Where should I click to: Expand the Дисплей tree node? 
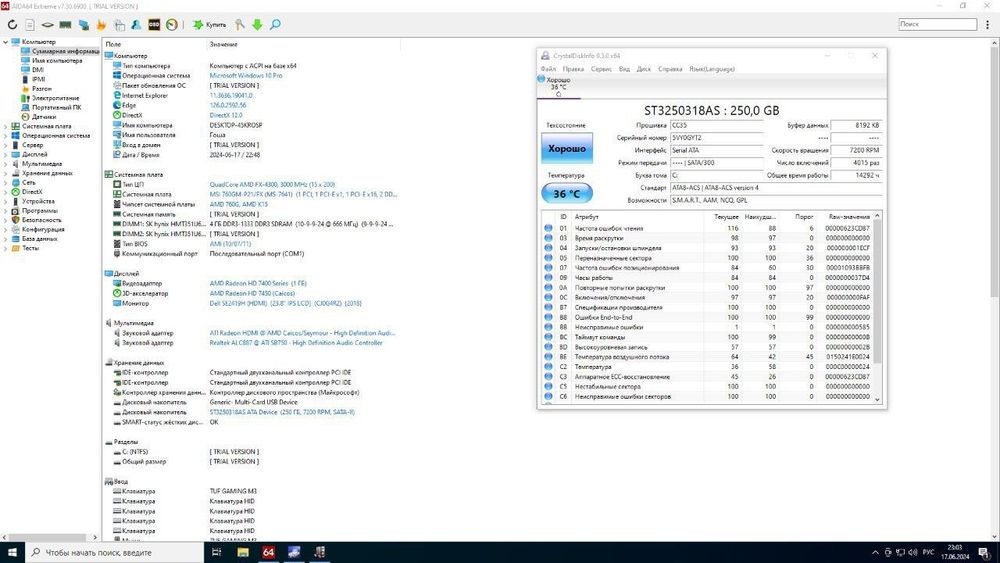pyautogui.click(x=5, y=154)
